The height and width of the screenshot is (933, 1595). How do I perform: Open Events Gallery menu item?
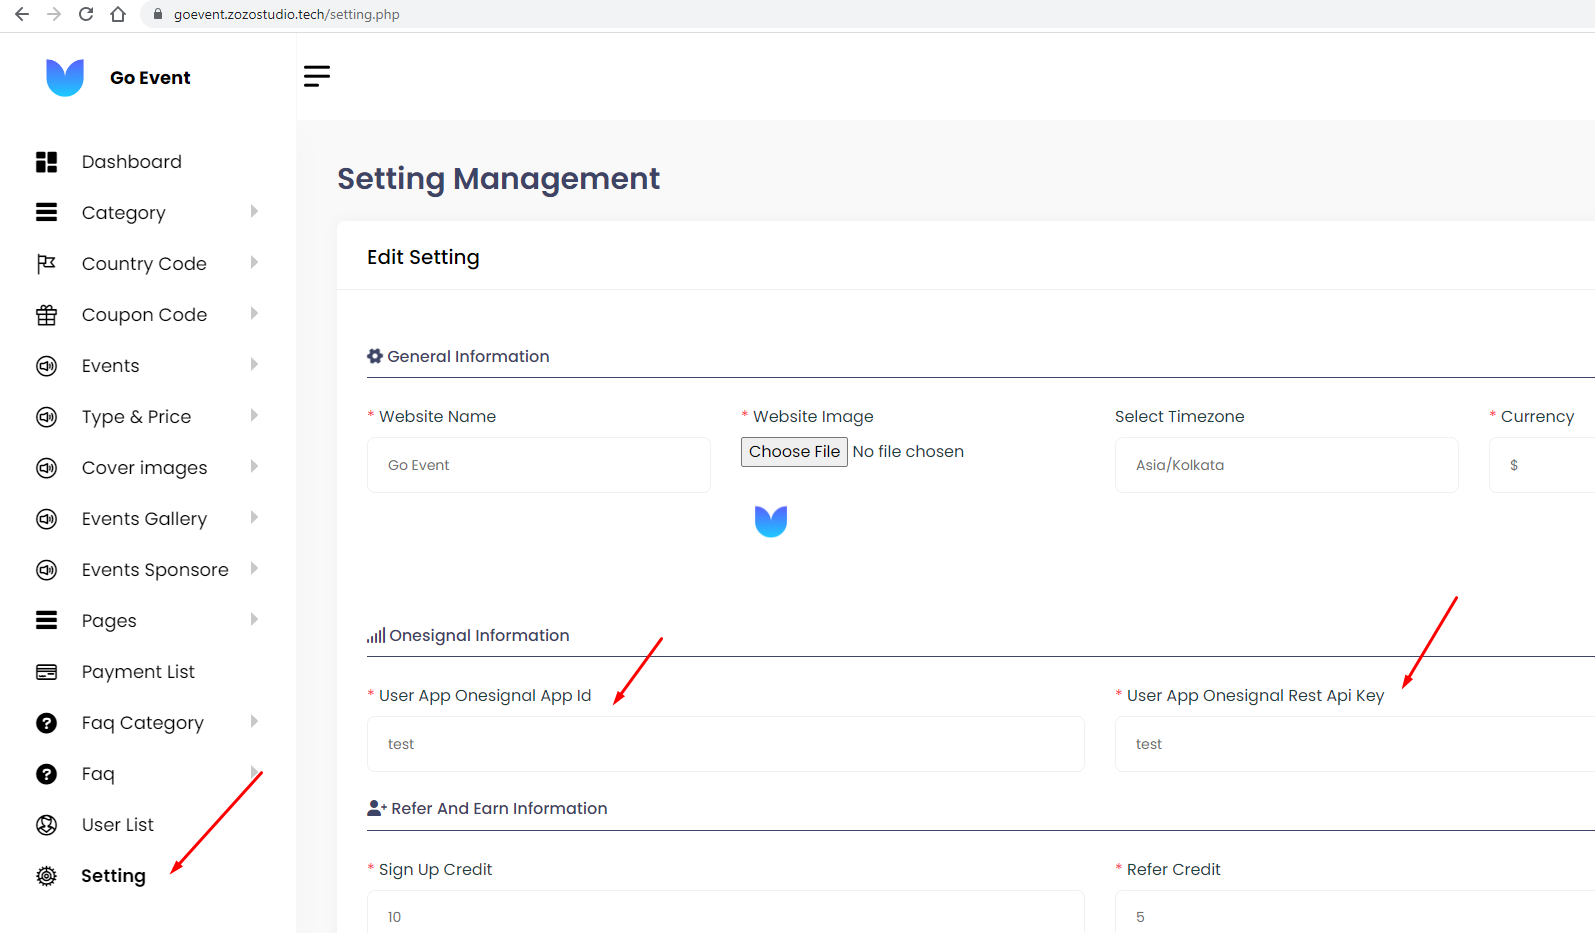[144, 519]
